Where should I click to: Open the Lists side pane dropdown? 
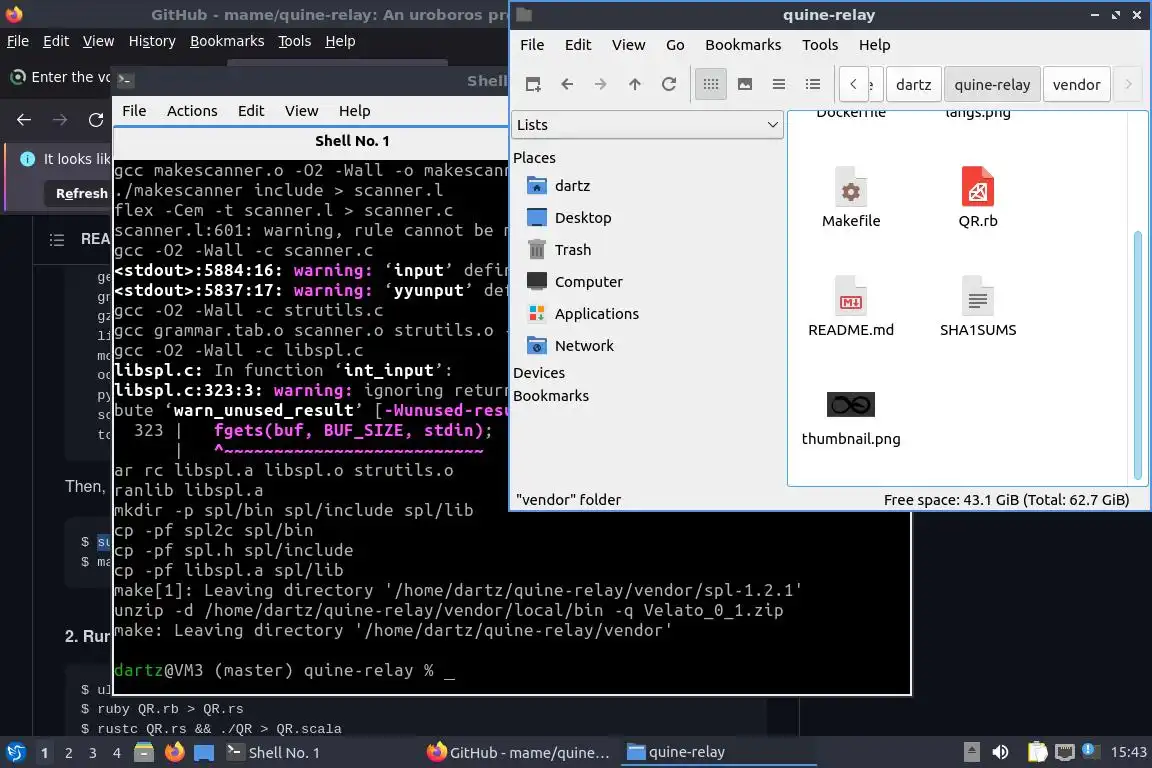click(x=647, y=125)
